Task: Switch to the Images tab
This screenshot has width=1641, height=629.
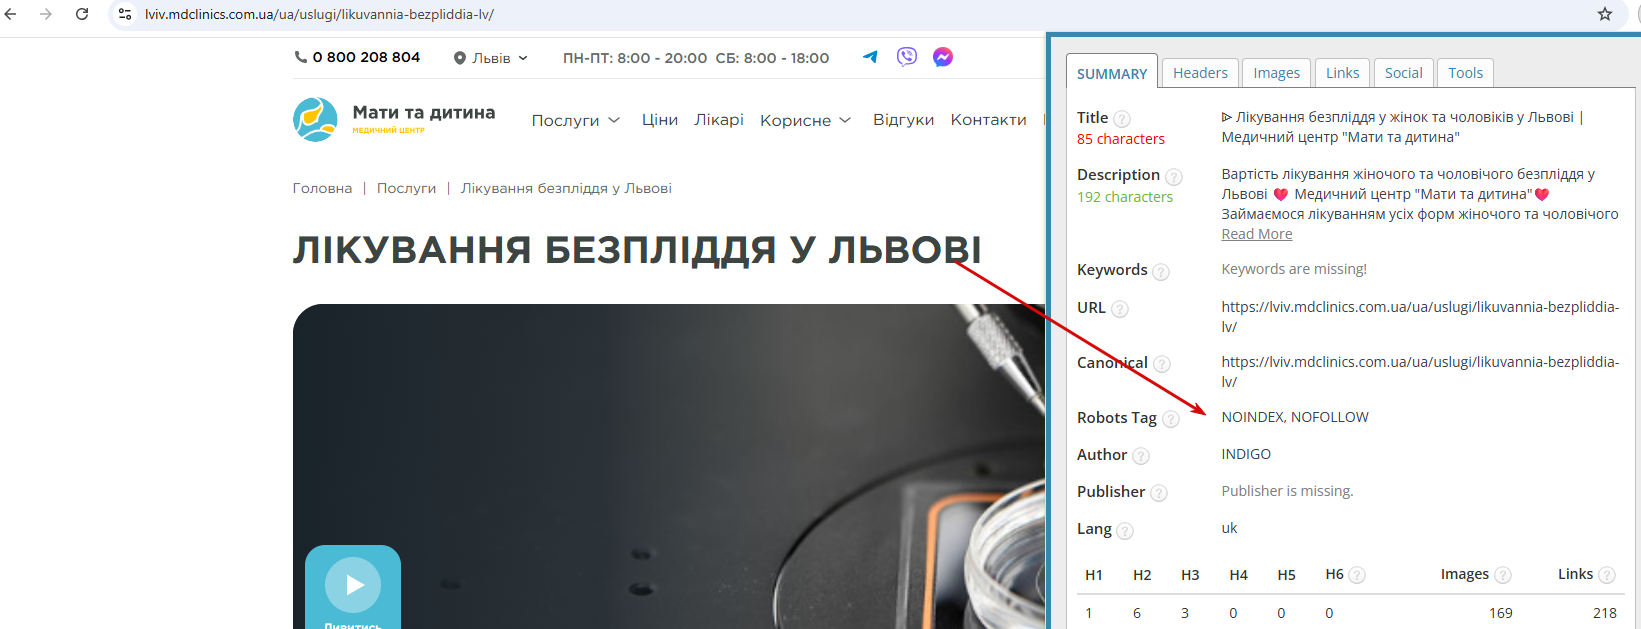Action: pos(1277,73)
